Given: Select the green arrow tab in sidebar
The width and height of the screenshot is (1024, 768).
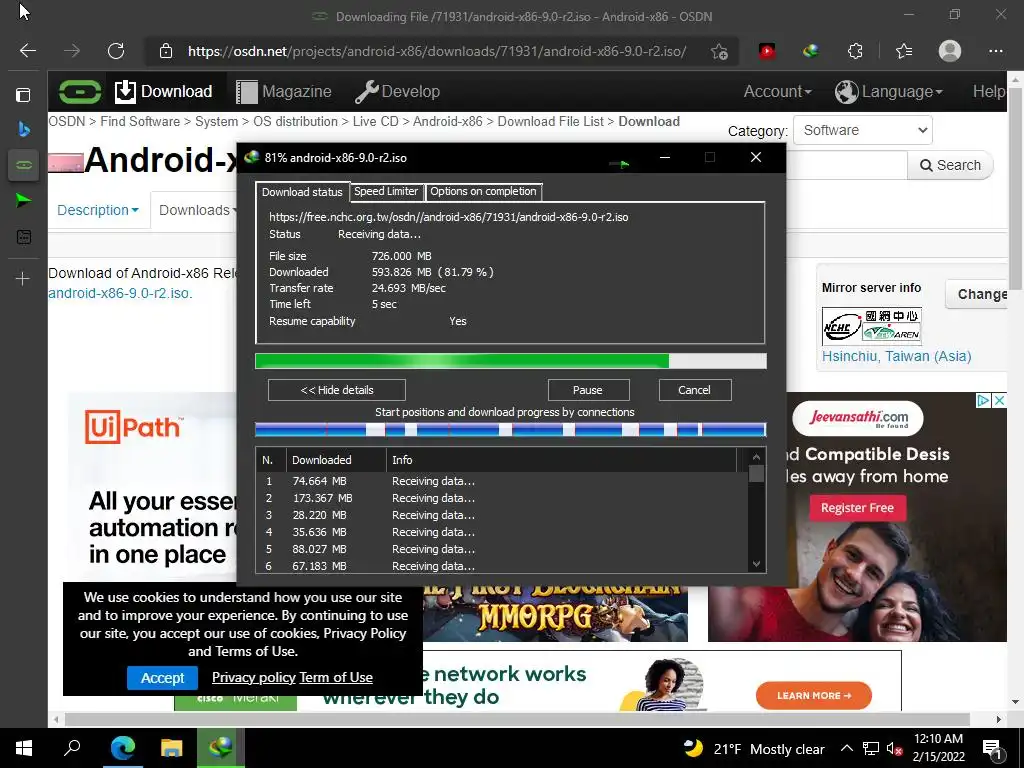Looking at the screenshot, I should click(24, 200).
